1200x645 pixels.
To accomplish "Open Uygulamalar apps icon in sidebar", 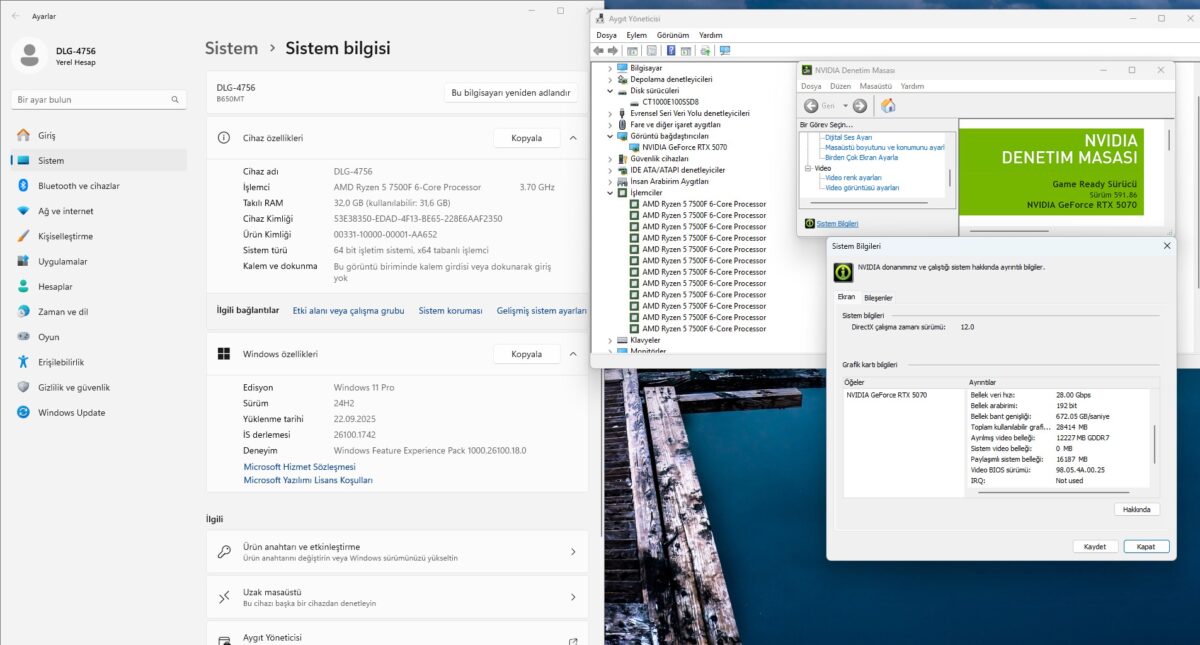I will tap(23, 261).
